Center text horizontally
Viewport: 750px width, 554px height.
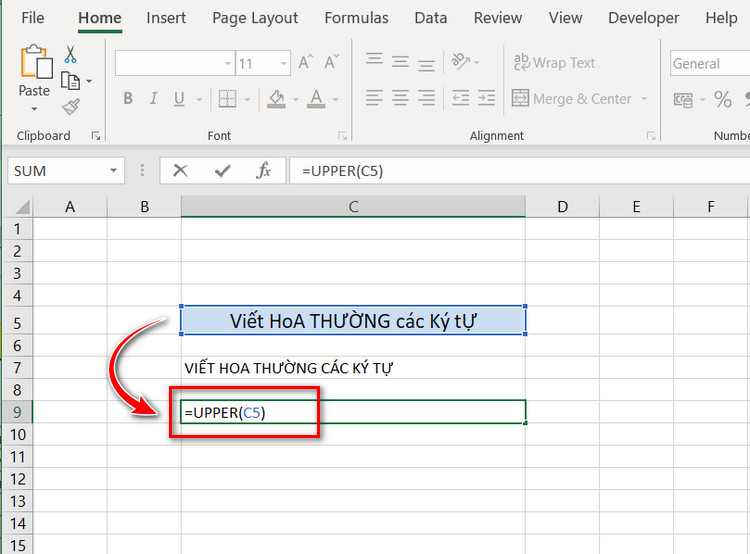pos(400,98)
